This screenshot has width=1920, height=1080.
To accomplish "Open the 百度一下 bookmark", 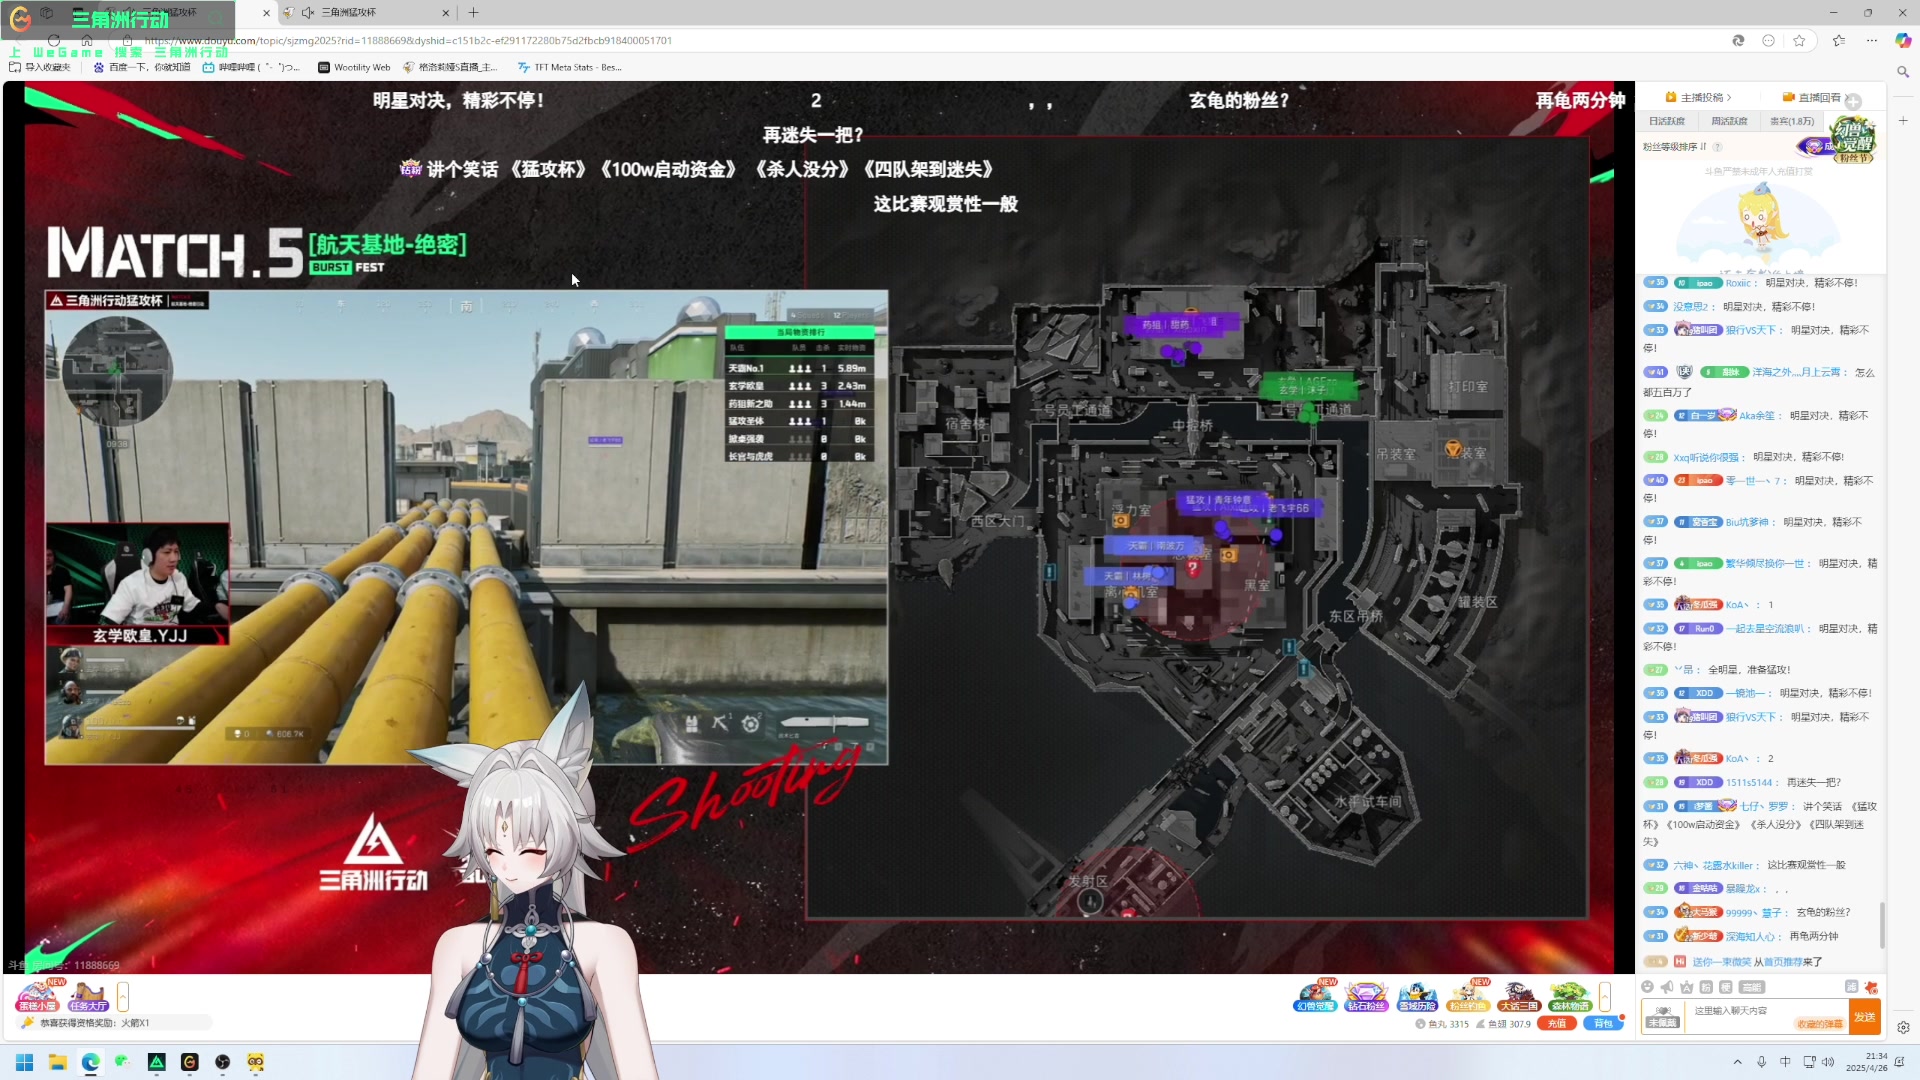I will (x=141, y=68).
